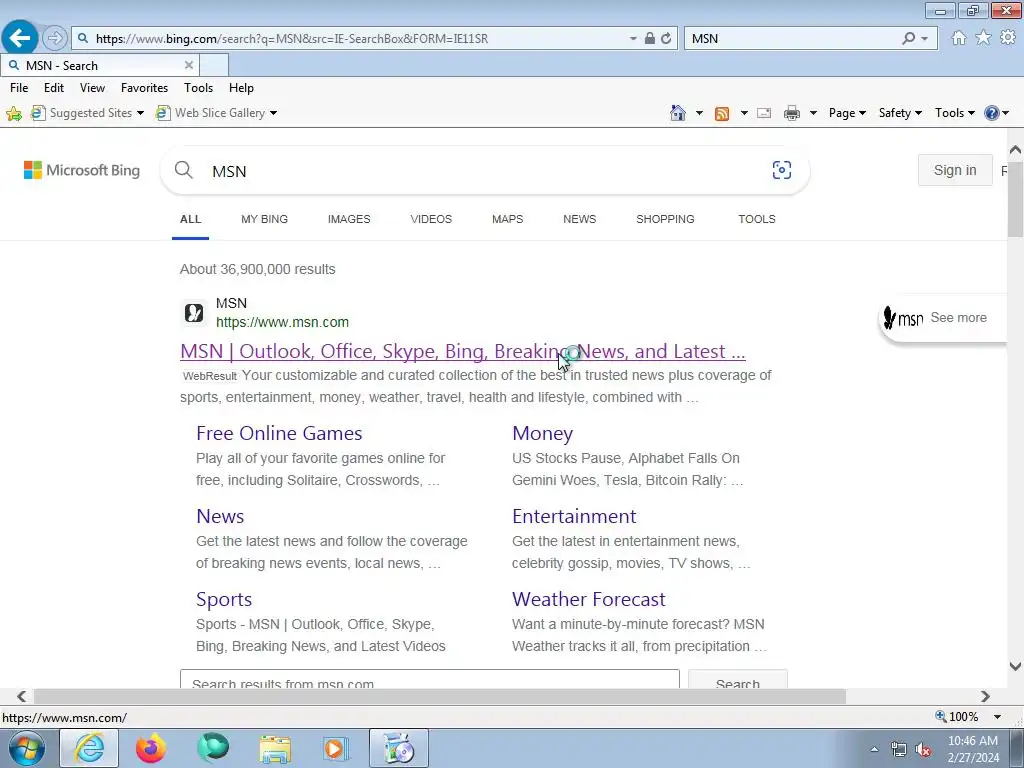
Task: Click the RSS feeds icon
Action: click(722, 114)
